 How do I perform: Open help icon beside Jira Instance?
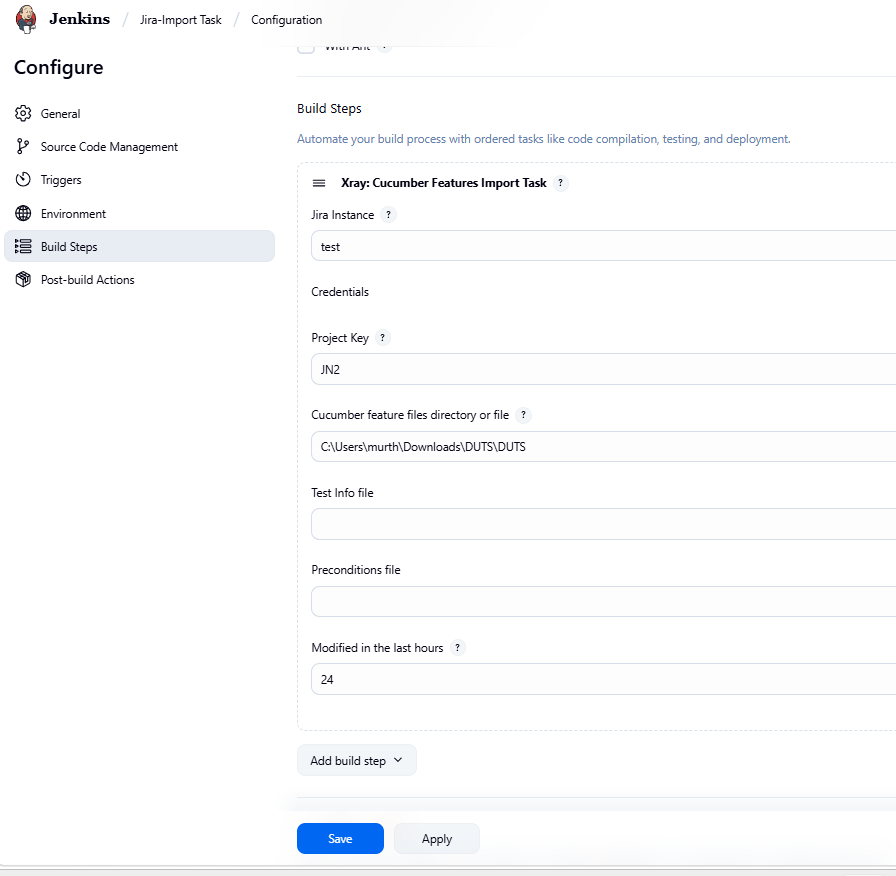[389, 215]
